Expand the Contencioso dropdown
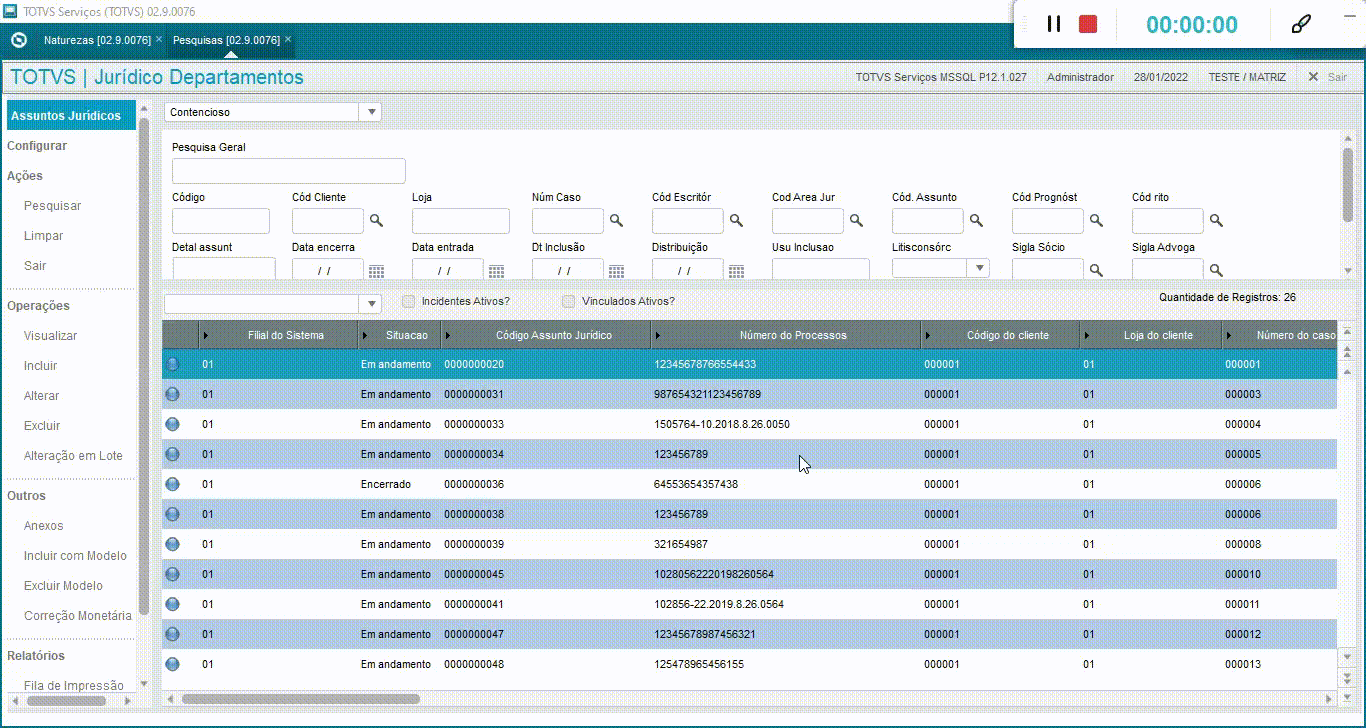This screenshot has width=1366, height=728. tap(371, 113)
